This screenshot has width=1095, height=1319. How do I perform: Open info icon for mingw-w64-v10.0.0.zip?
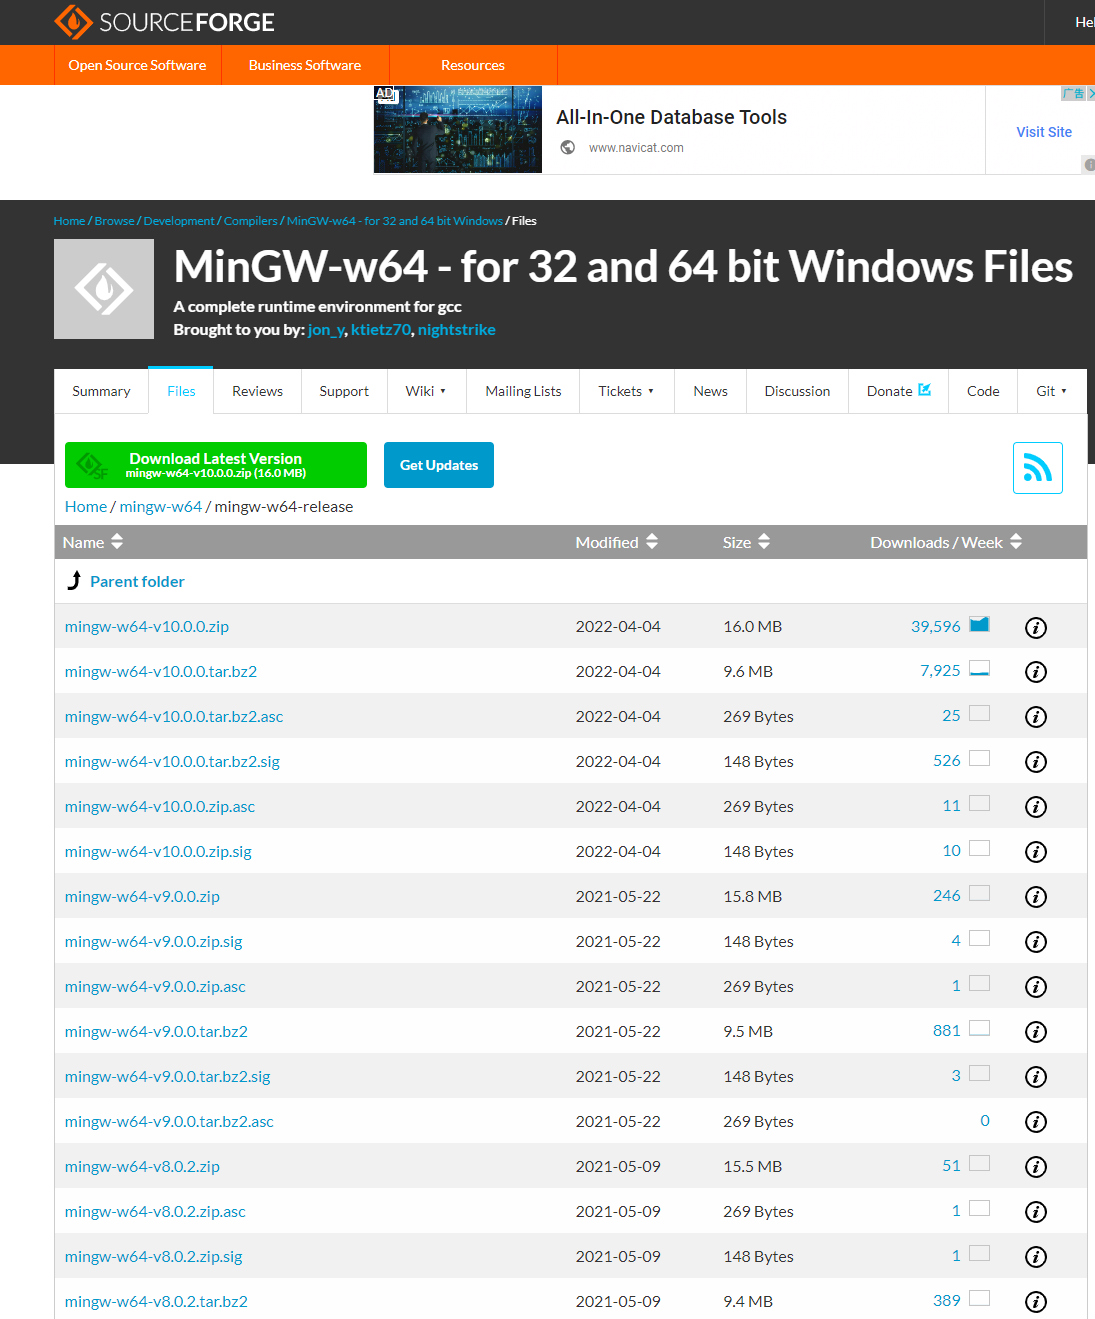[x=1036, y=627]
